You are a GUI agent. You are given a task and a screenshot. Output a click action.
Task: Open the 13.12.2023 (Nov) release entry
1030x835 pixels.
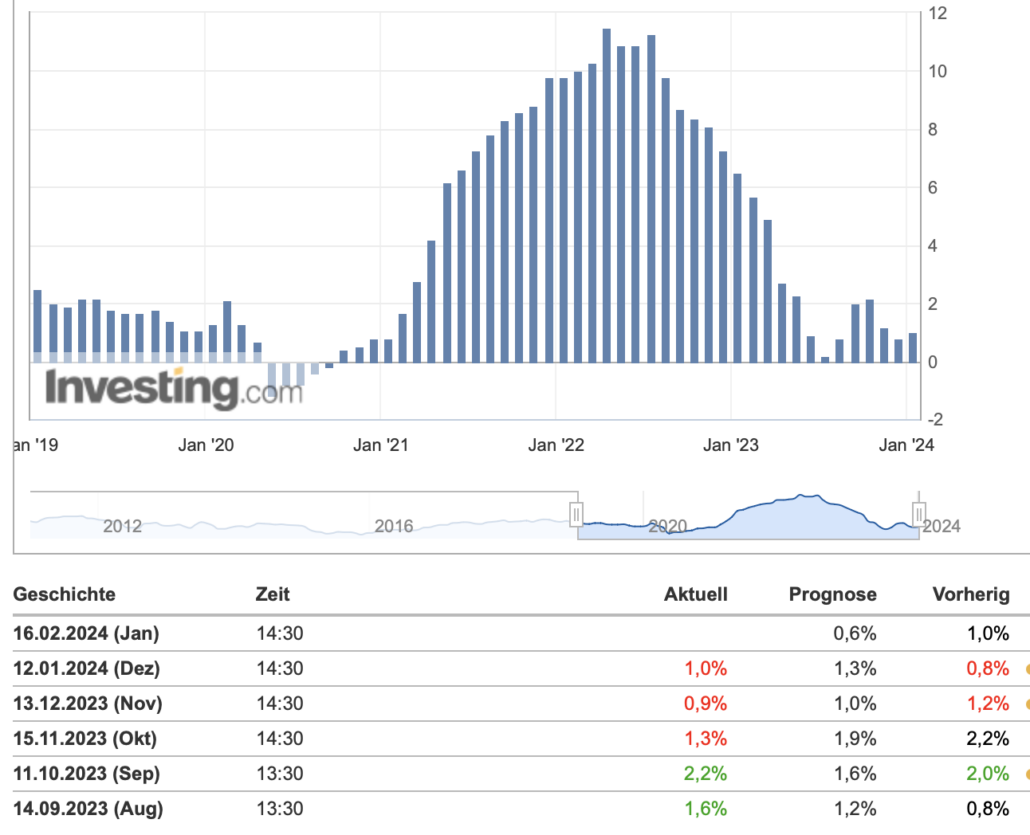[87, 703]
